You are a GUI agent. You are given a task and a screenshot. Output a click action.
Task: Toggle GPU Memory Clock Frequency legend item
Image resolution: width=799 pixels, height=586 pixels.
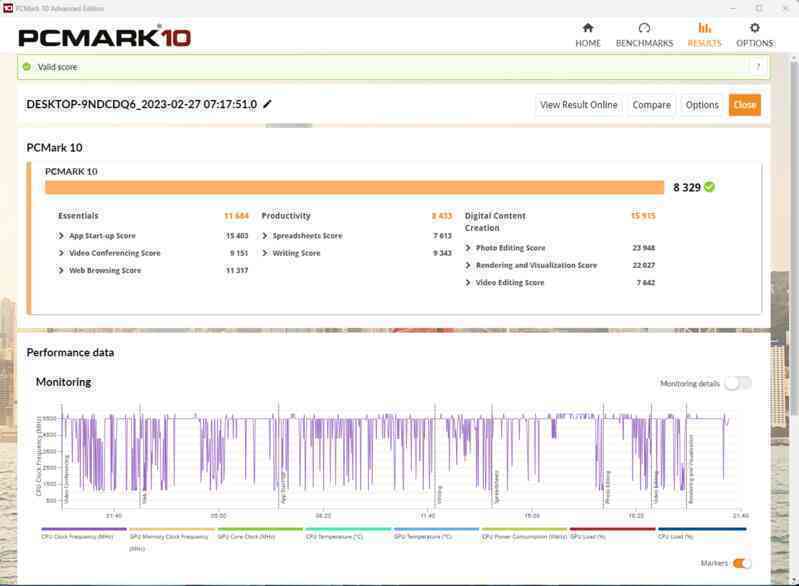[172, 539]
